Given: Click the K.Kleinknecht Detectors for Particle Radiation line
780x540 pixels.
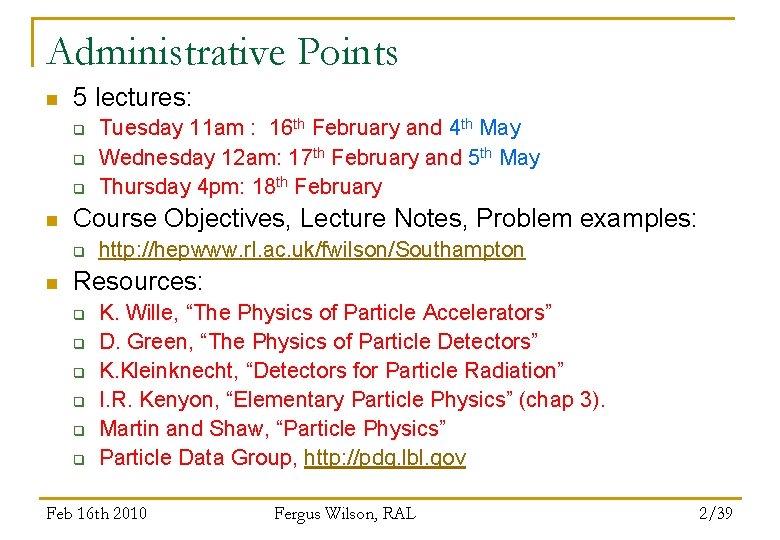Looking at the screenshot, I should [x=331, y=371].
